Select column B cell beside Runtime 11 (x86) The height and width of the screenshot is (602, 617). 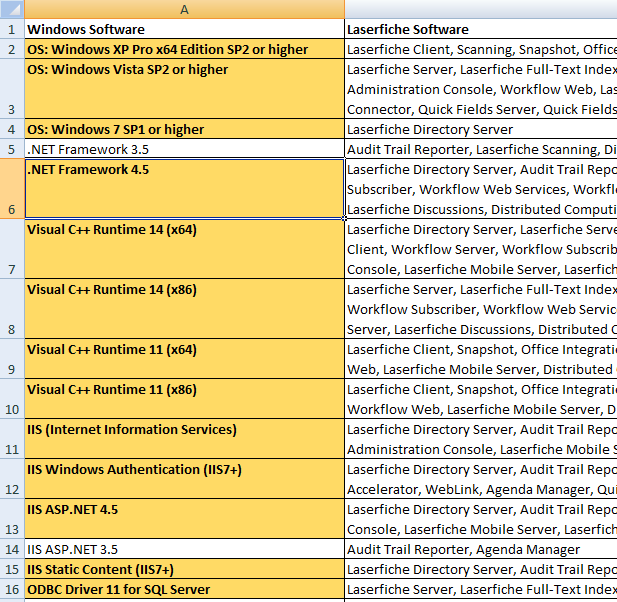tap(481, 399)
